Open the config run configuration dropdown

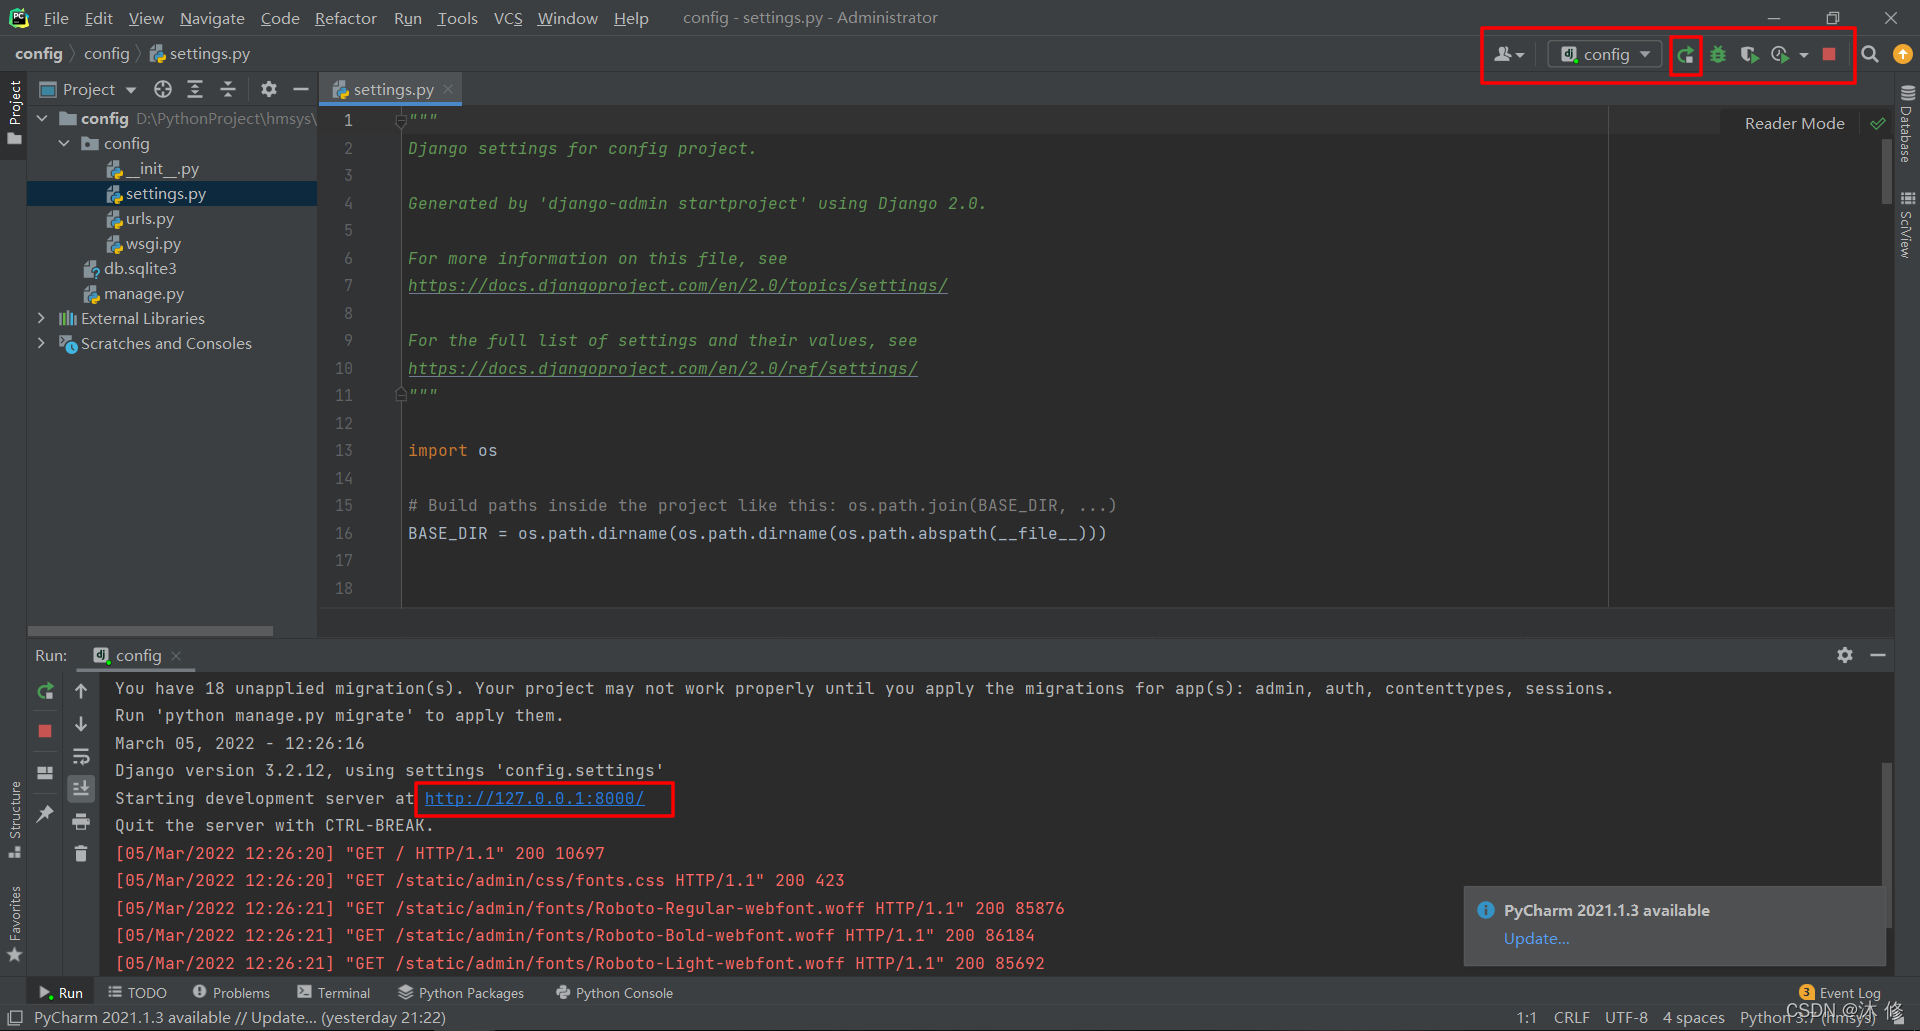(1605, 55)
